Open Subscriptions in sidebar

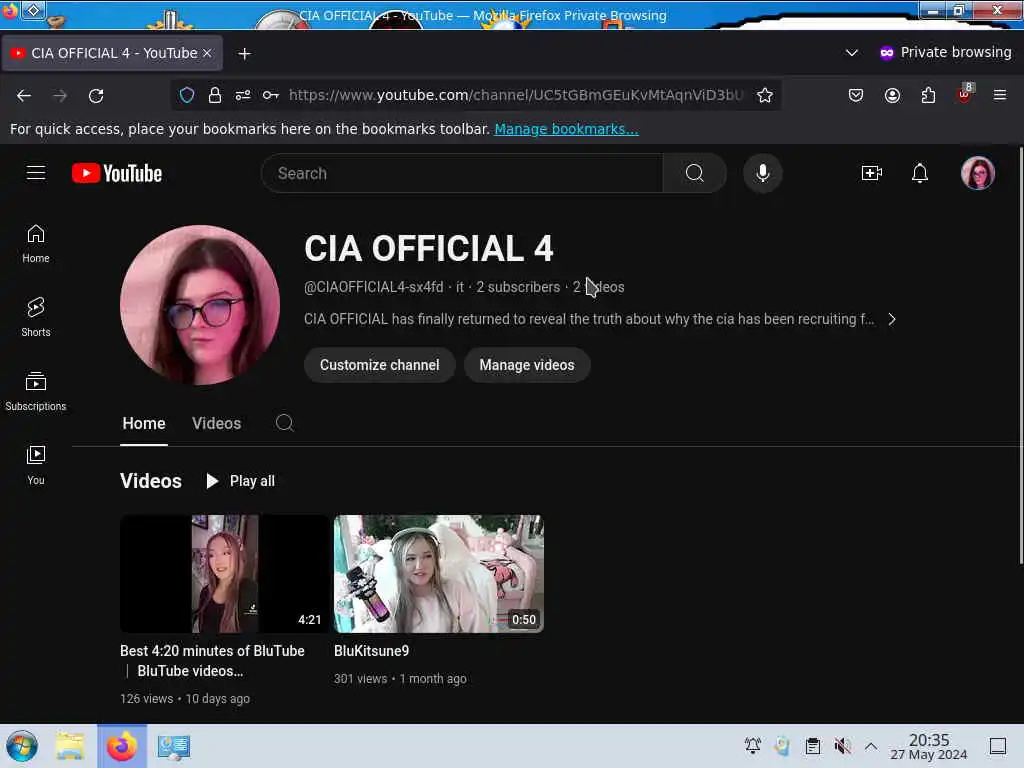(x=36, y=391)
